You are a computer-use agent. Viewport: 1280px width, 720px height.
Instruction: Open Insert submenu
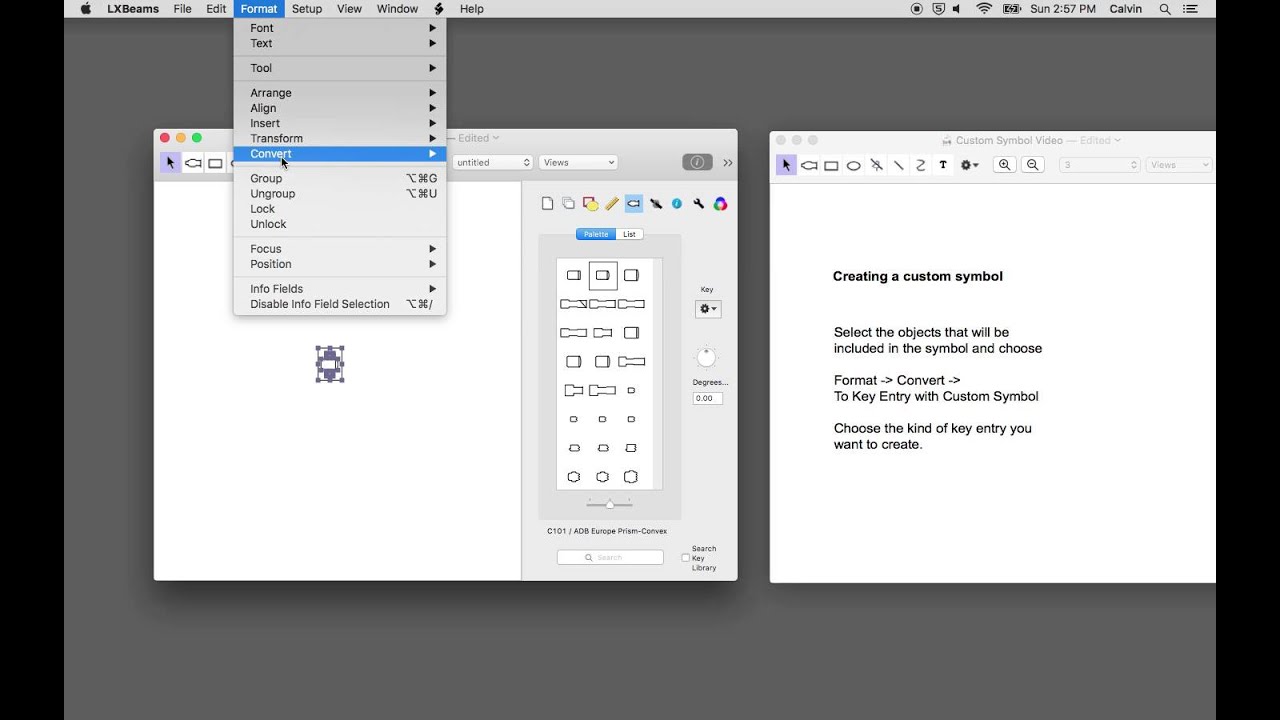pos(340,123)
